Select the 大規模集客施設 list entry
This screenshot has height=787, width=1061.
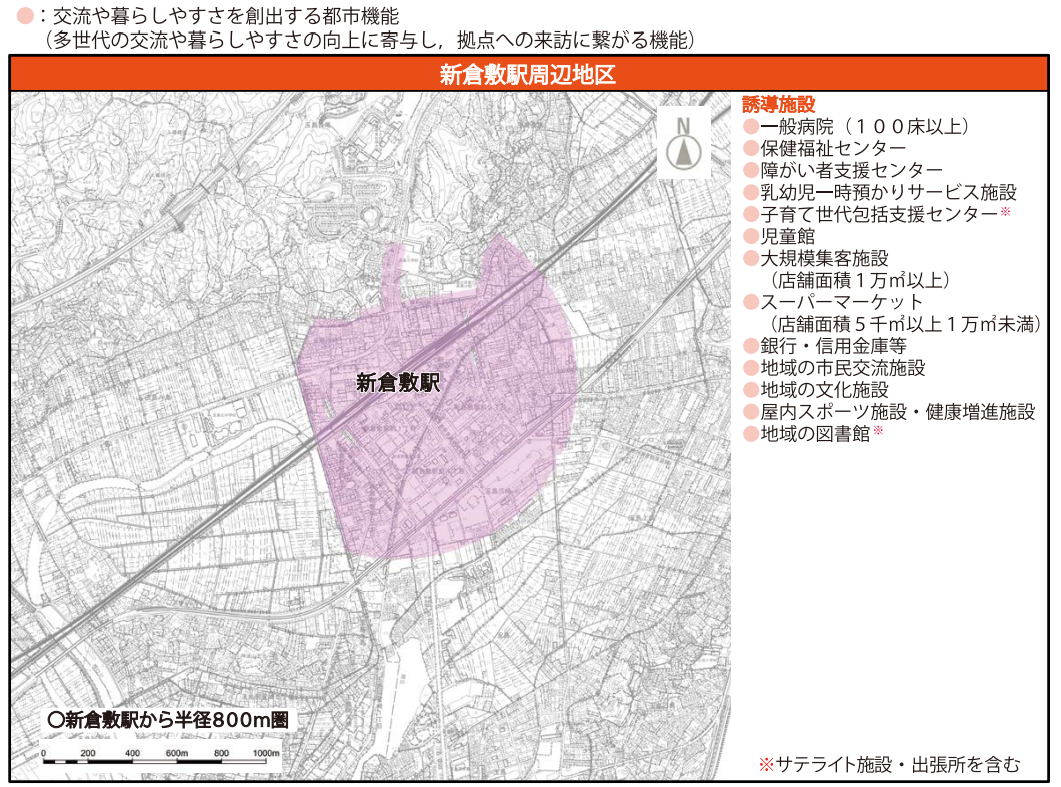824,259
